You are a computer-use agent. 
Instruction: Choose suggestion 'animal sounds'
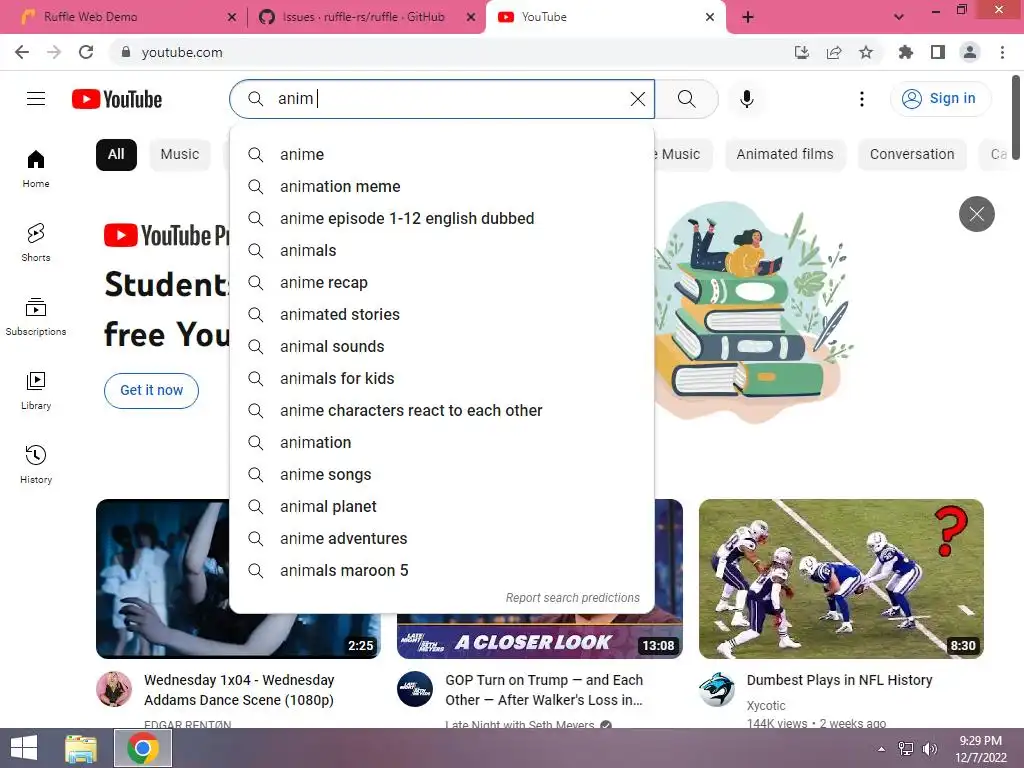[442, 347]
